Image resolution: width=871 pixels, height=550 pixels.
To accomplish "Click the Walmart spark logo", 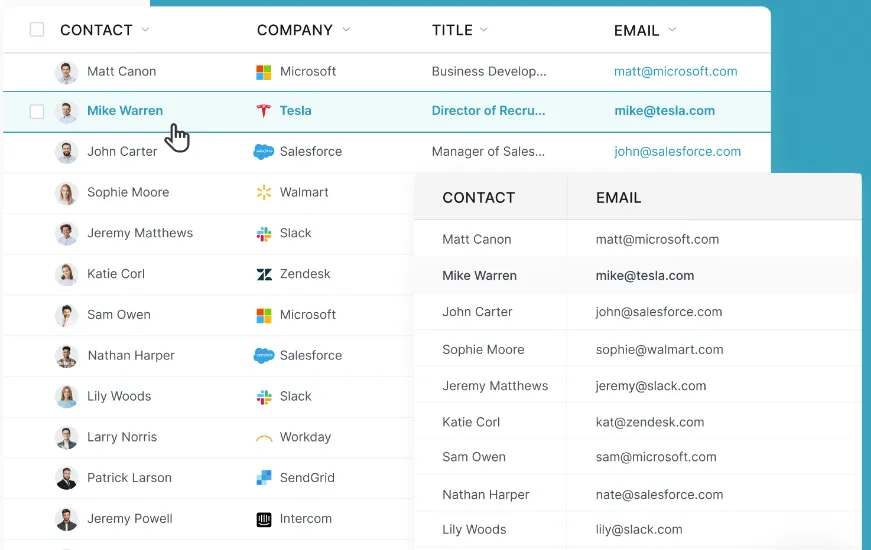I will (264, 192).
